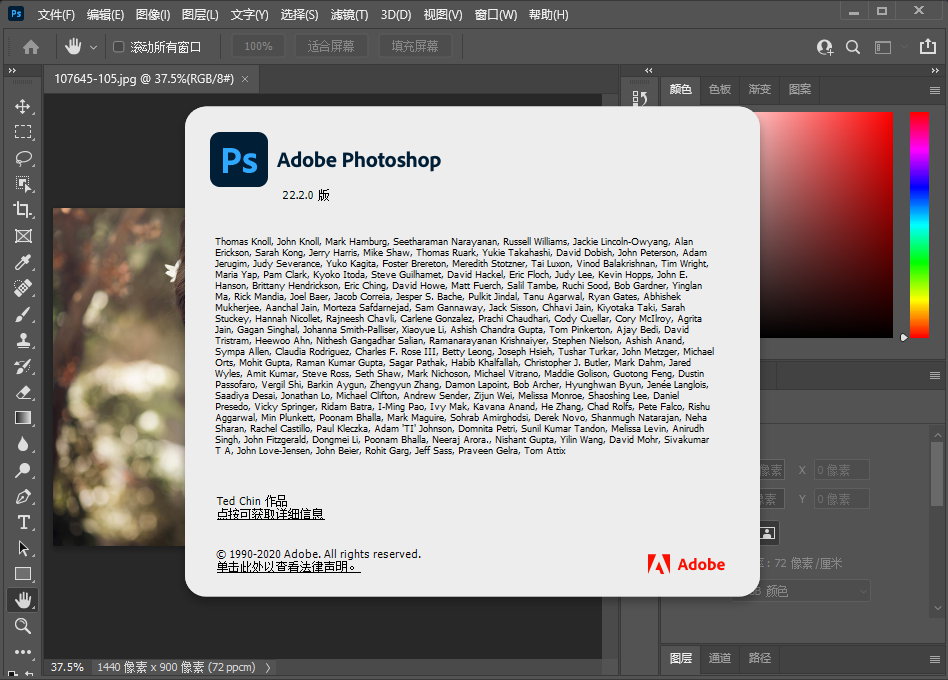Screen dimensions: 948x680
Task: Open the File menu
Action: point(56,15)
